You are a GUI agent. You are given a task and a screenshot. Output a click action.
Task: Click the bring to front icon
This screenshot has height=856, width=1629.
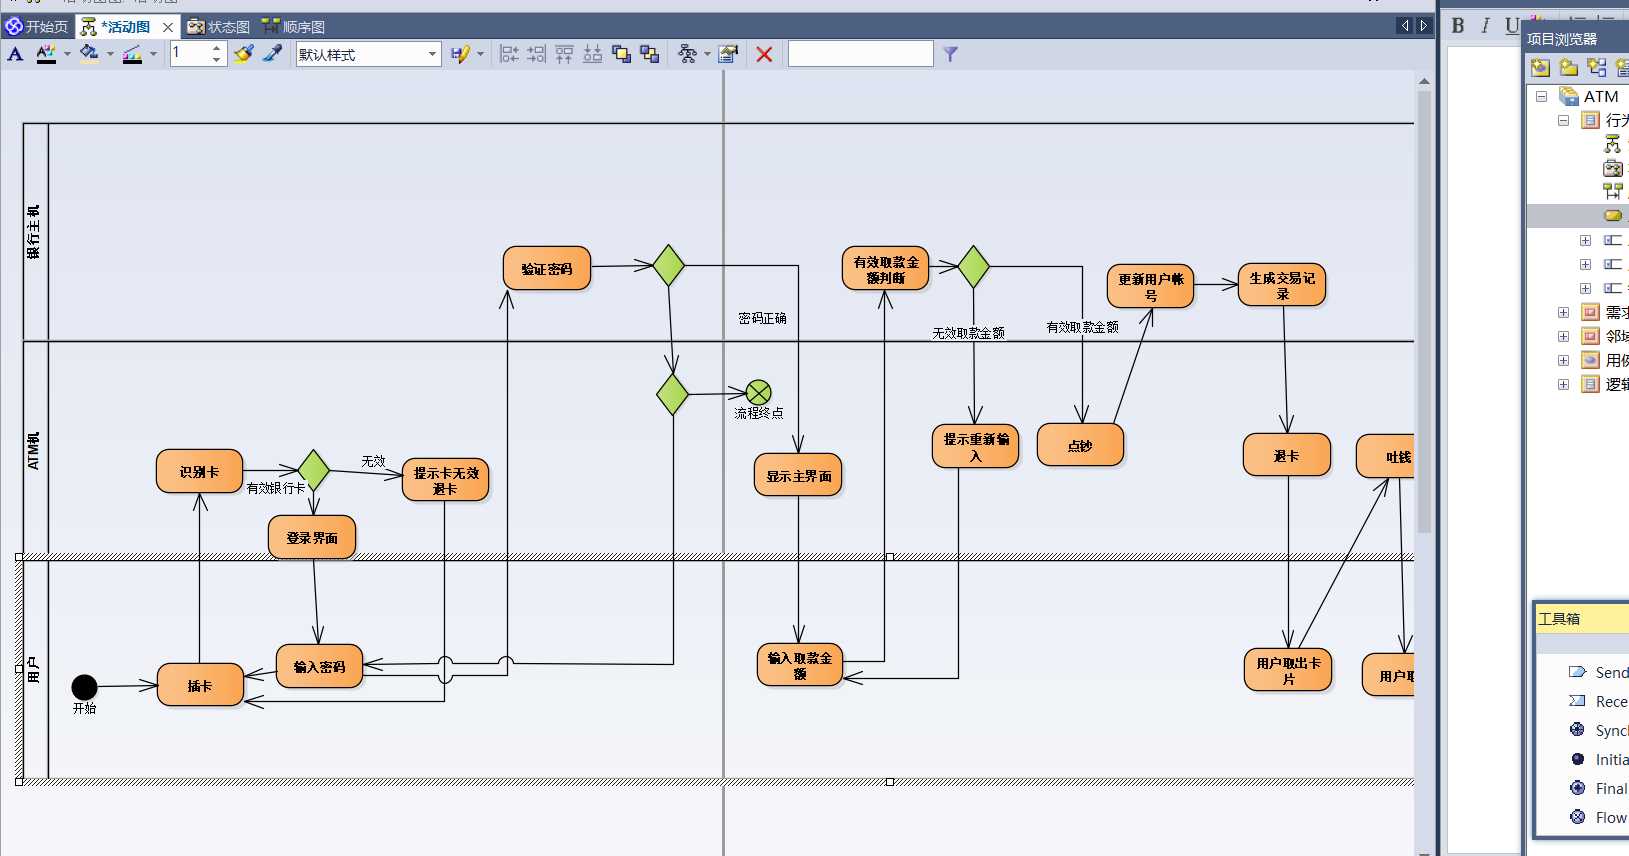(621, 54)
